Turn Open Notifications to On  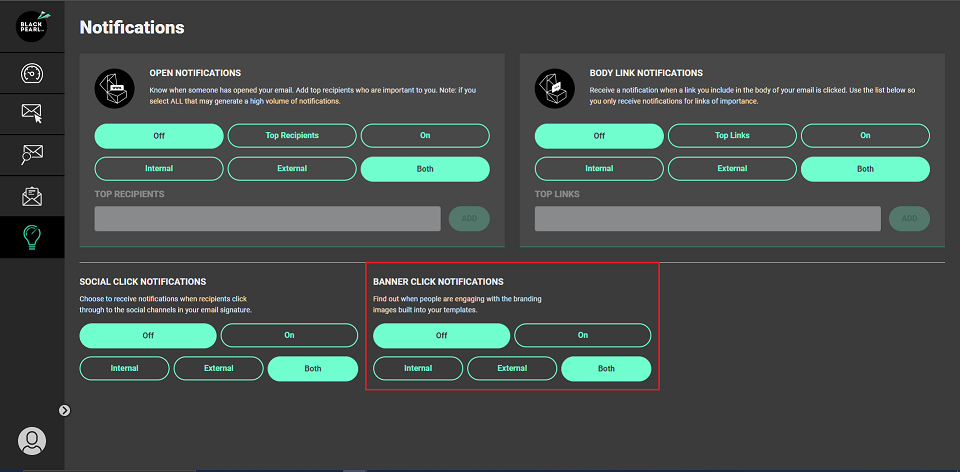425,136
